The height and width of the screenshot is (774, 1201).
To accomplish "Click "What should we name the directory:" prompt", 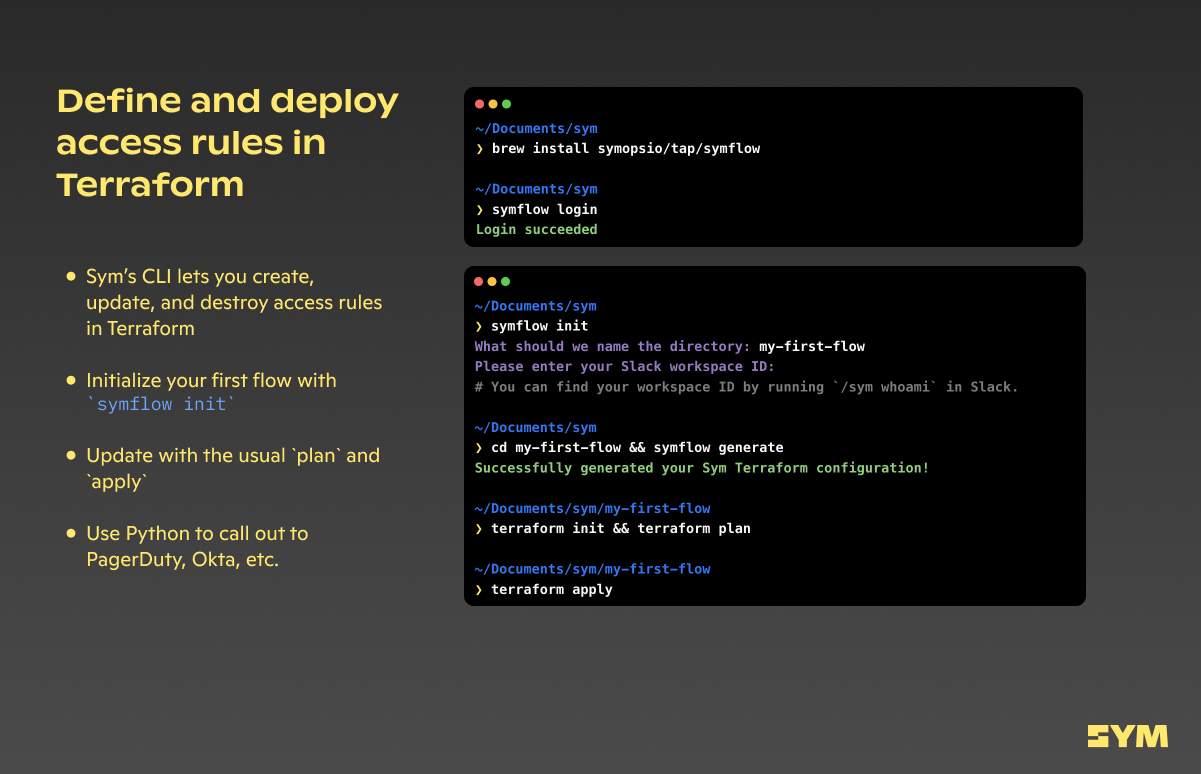I will [613, 347].
